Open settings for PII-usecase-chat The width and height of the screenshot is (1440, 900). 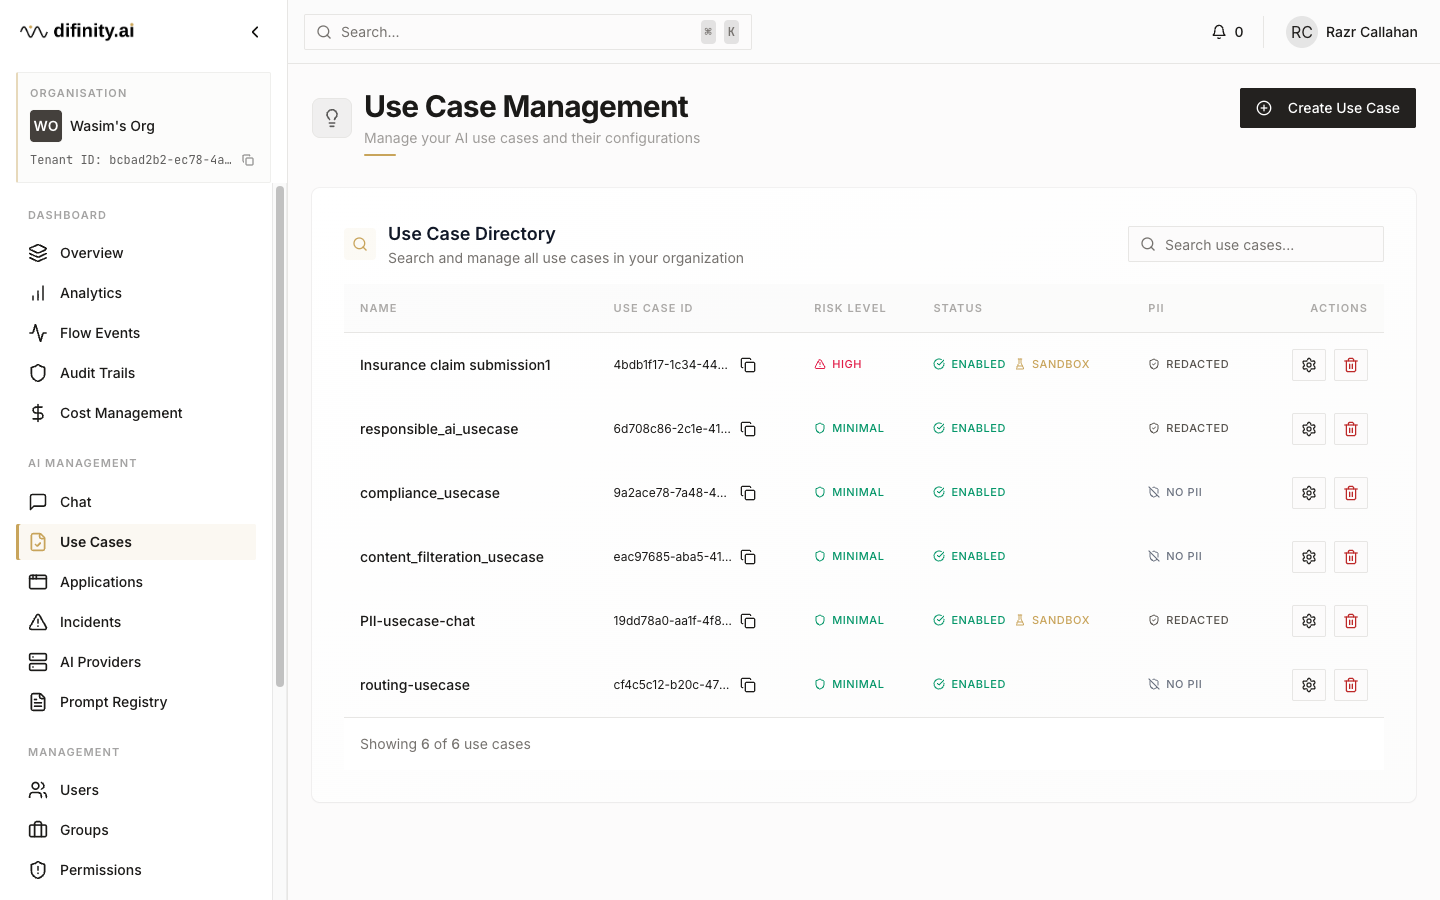click(1309, 621)
